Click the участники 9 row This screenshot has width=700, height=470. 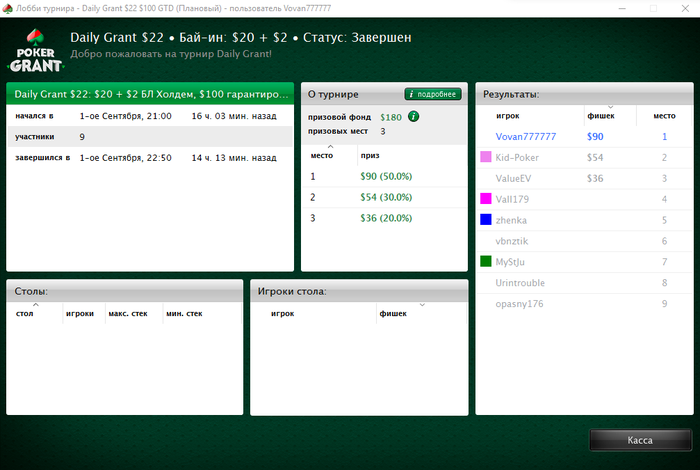click(150, 137)
